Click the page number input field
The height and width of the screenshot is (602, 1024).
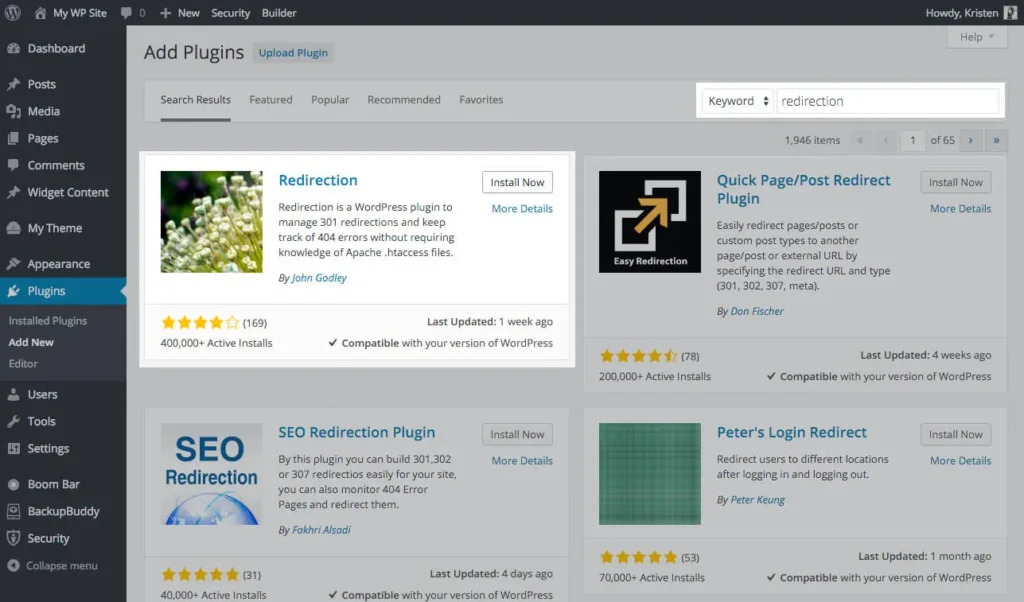pos(911,140)
